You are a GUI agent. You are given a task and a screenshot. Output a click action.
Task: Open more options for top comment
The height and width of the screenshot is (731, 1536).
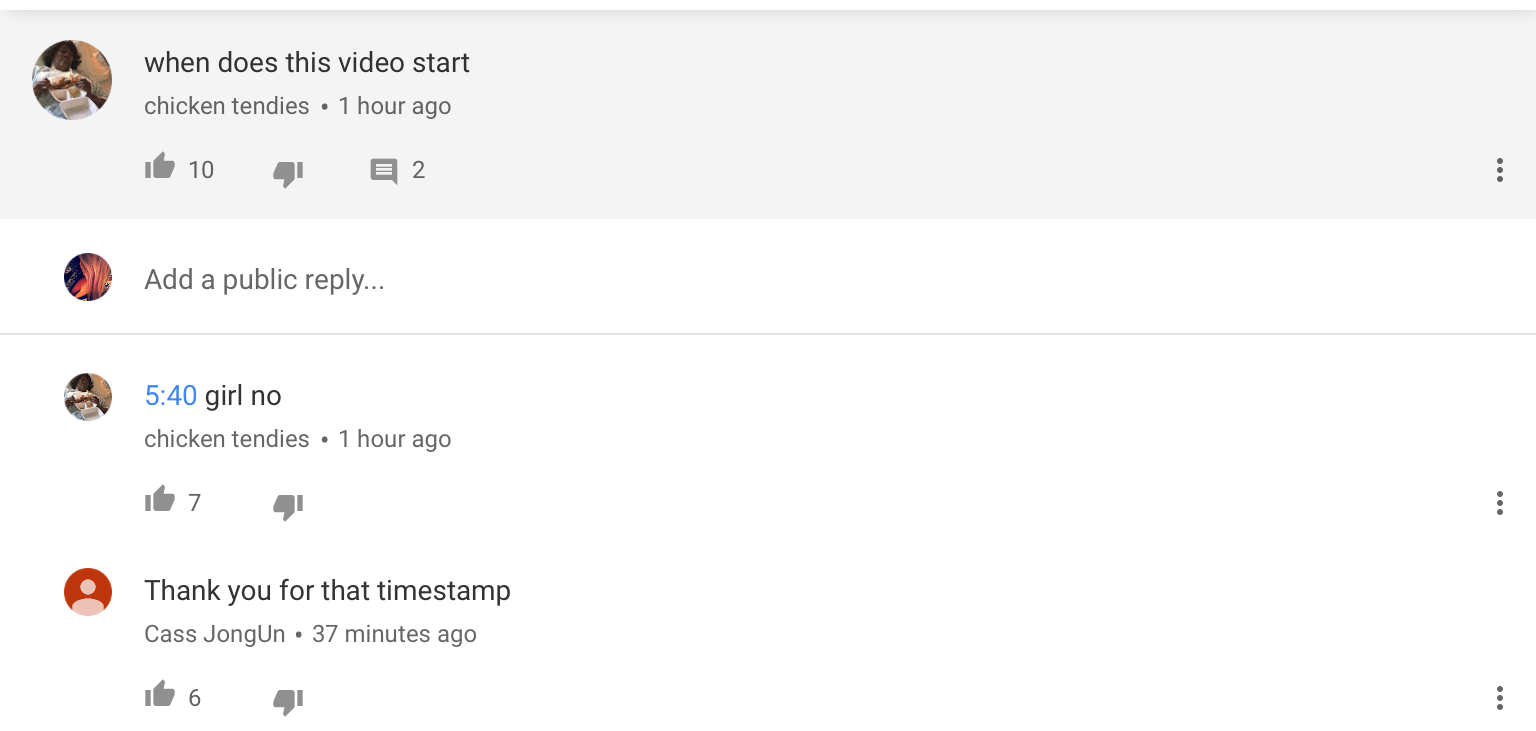click(1499, 170)
